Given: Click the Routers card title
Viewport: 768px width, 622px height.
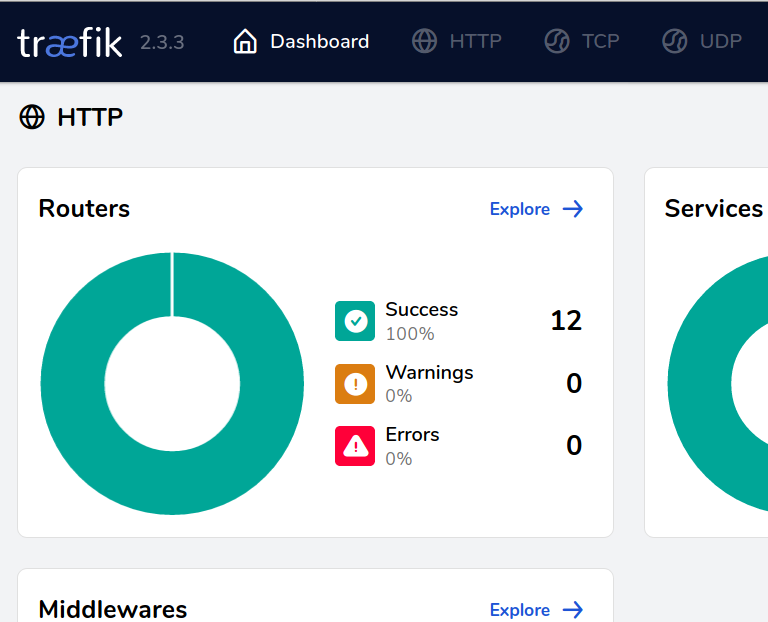Looking at the screenshot, I should pos(84,209).
